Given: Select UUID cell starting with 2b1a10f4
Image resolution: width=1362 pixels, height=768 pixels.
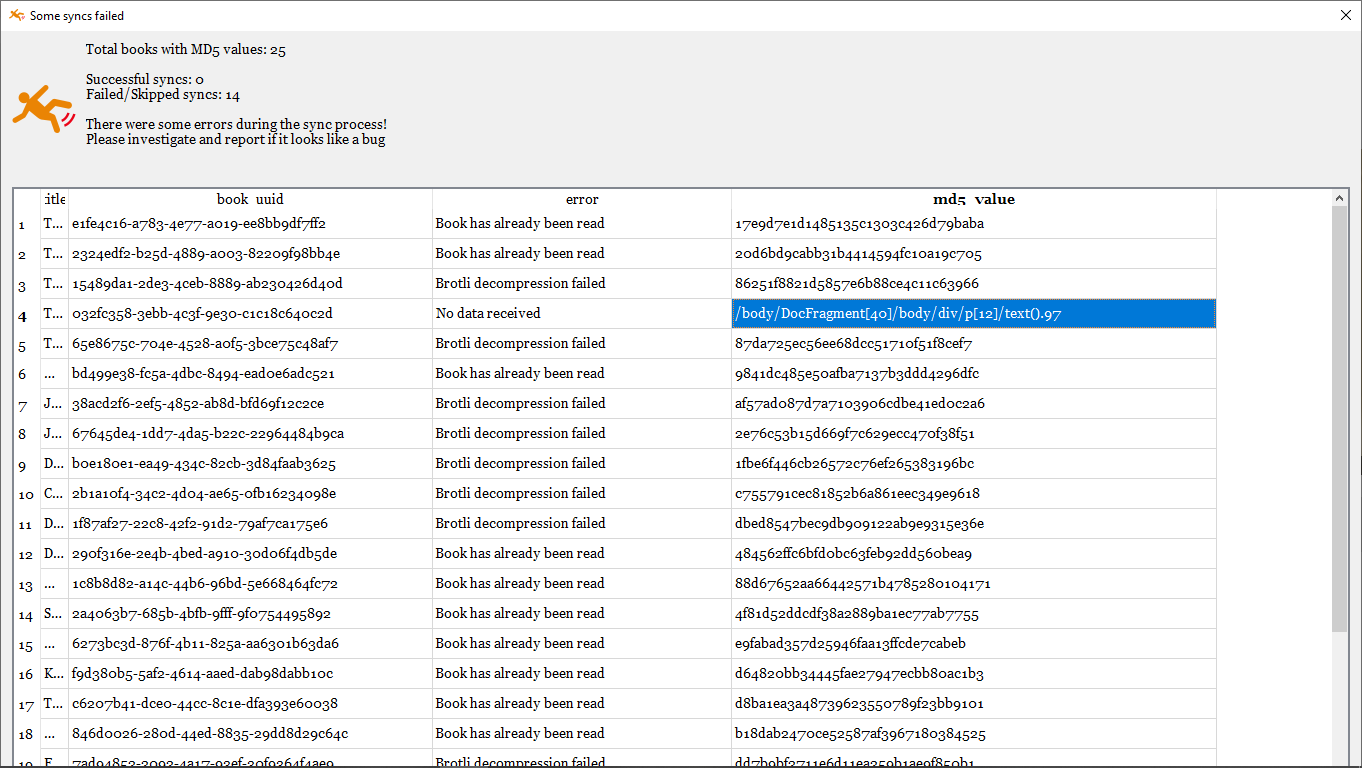Looking at the screenshot, I should coord(250,494).
